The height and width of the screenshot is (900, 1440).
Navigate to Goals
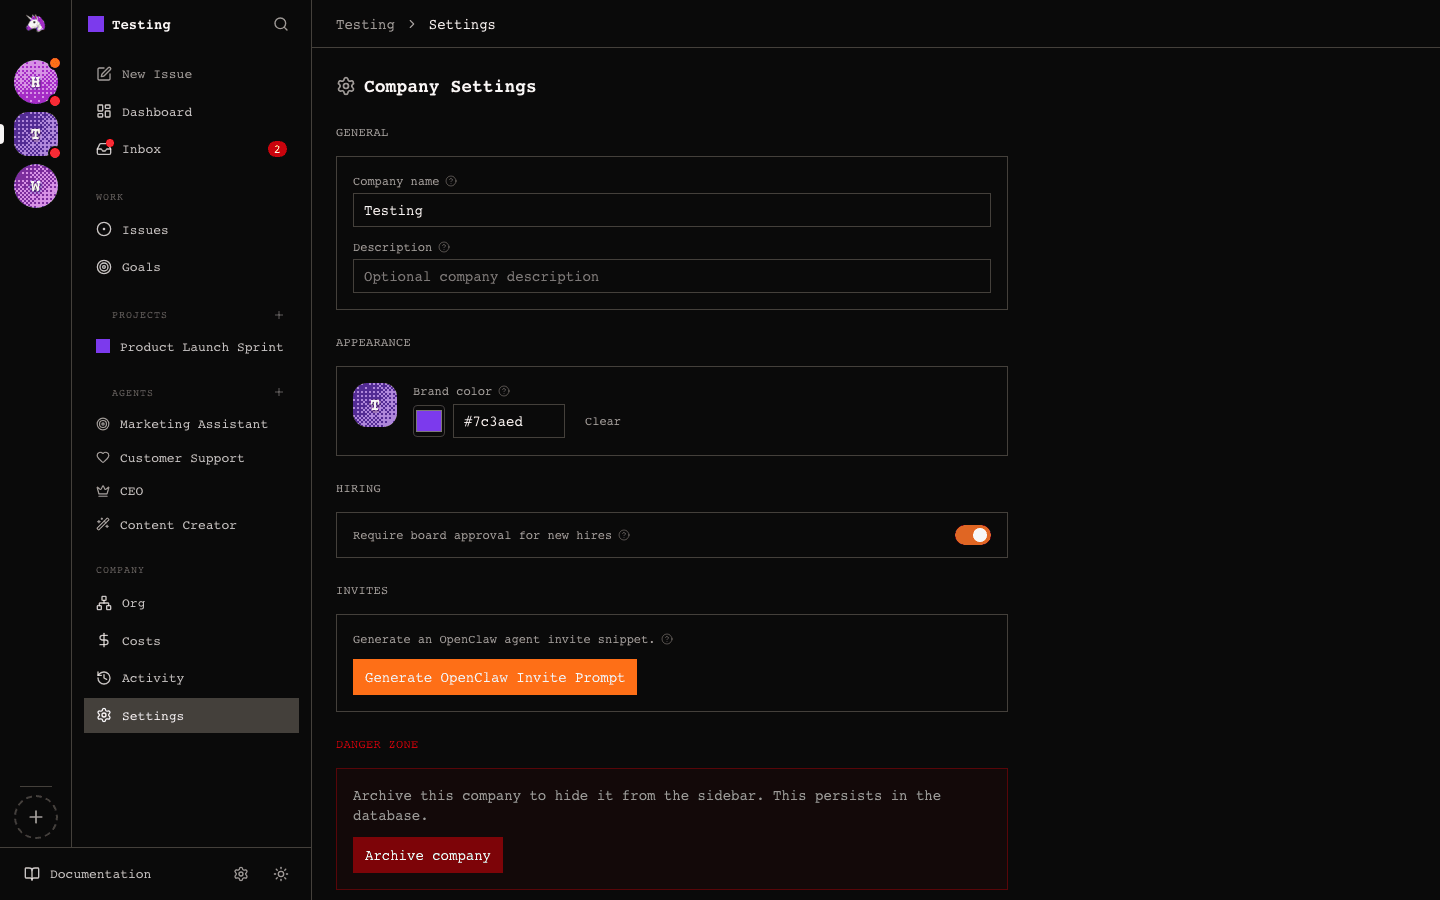pos(140,267)
